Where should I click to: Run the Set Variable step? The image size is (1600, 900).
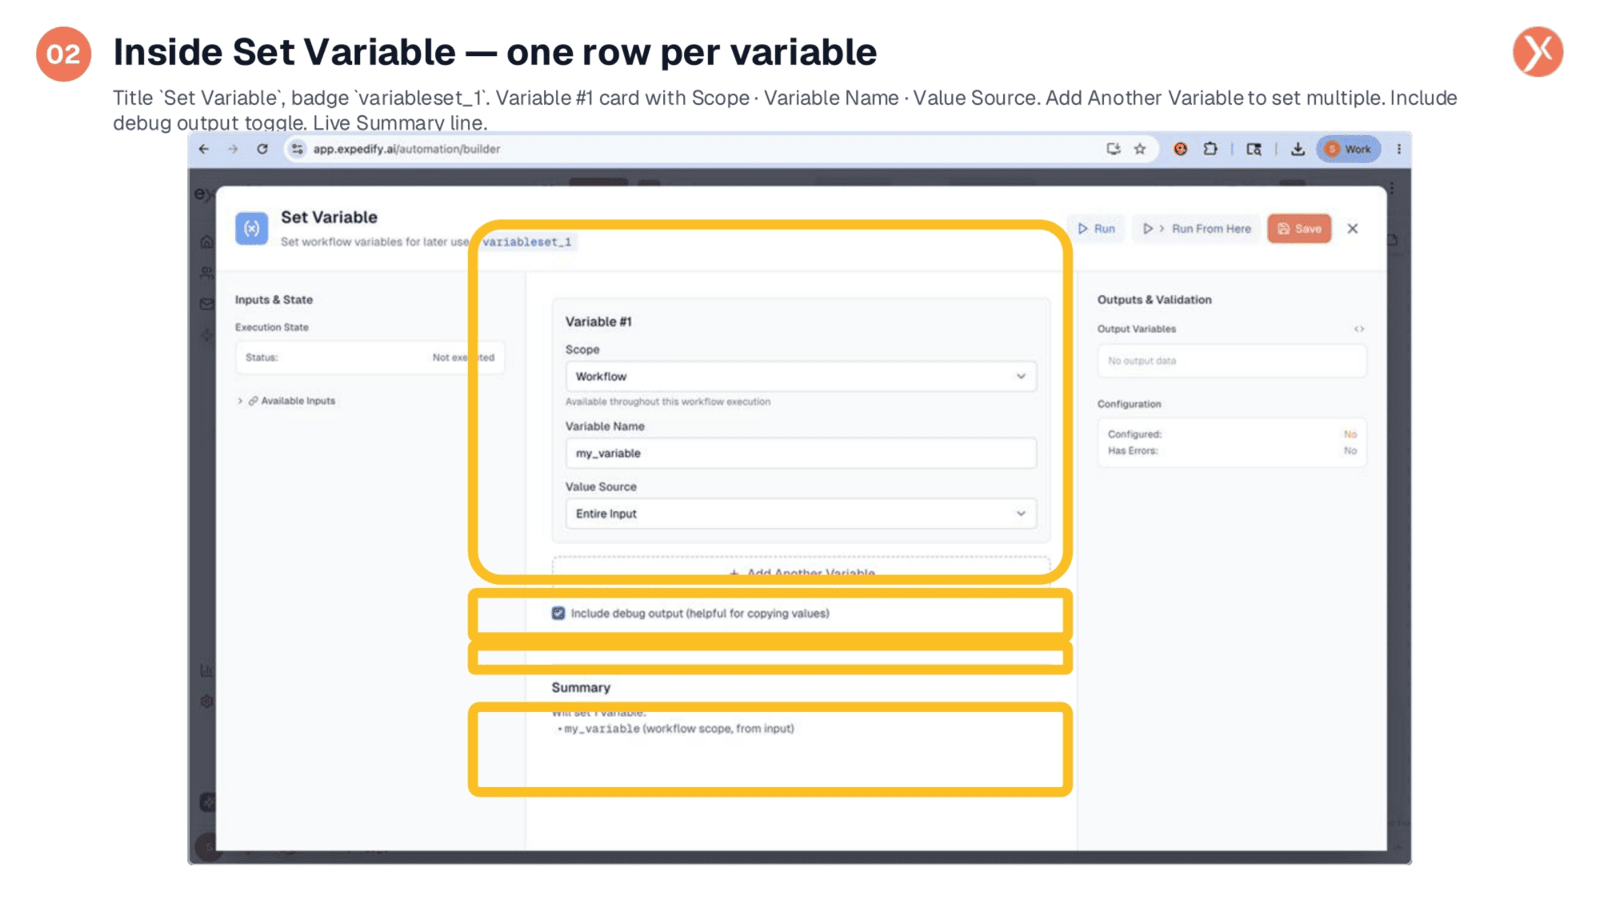tap(1096, 229)
